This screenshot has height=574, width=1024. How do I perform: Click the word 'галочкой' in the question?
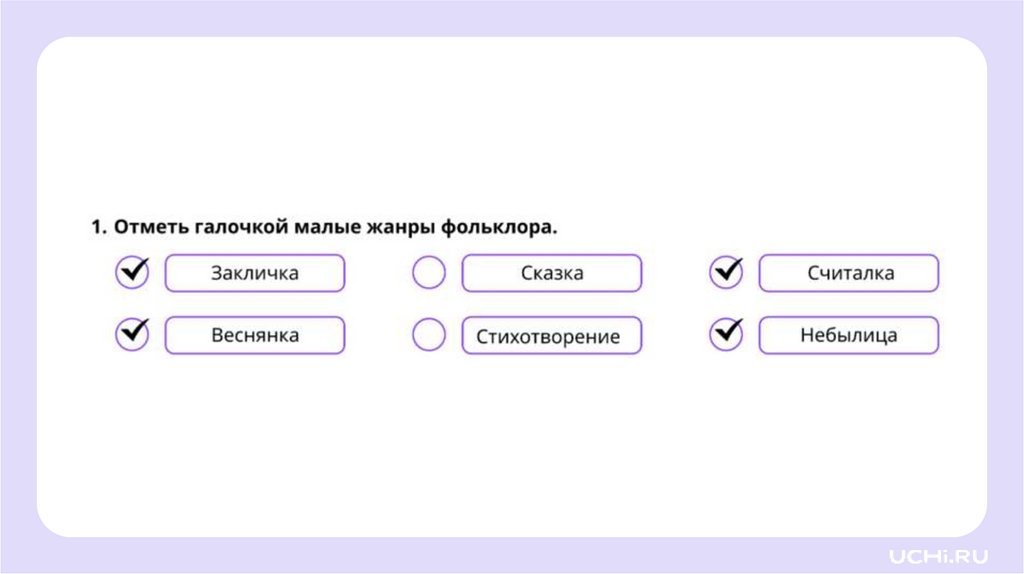click(240, 228)
